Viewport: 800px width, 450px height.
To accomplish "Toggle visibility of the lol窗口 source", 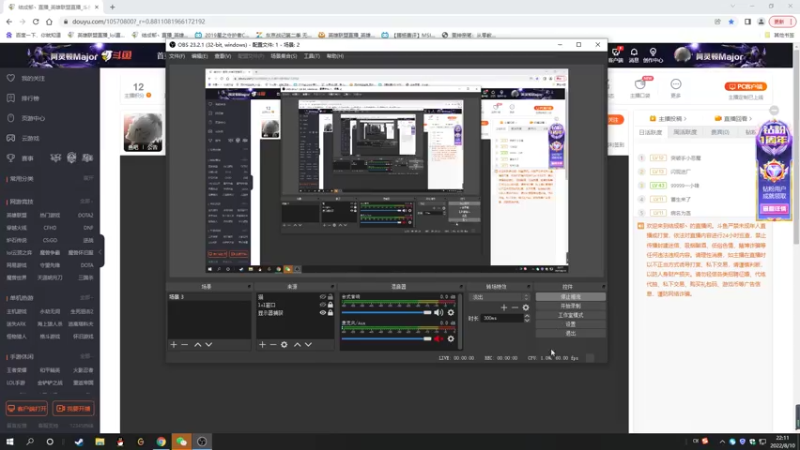I will pos(322,305).
